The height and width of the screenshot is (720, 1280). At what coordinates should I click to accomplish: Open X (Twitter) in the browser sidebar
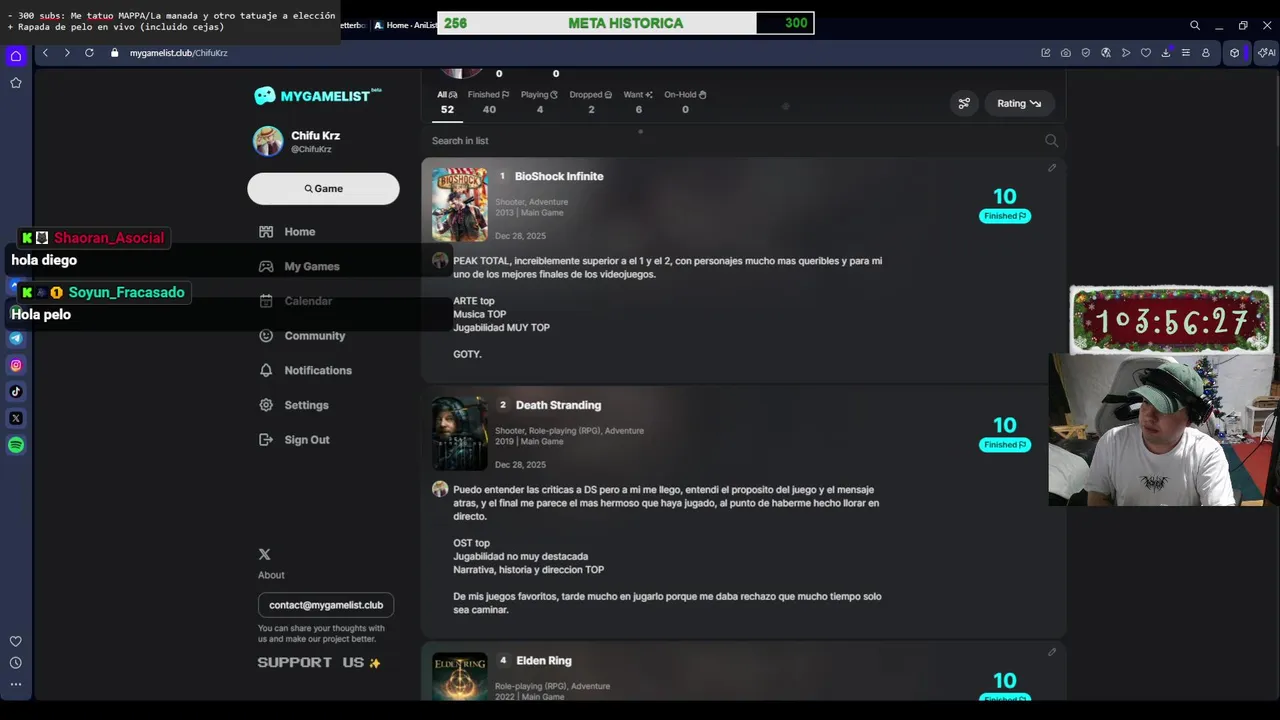click(16, 418)
